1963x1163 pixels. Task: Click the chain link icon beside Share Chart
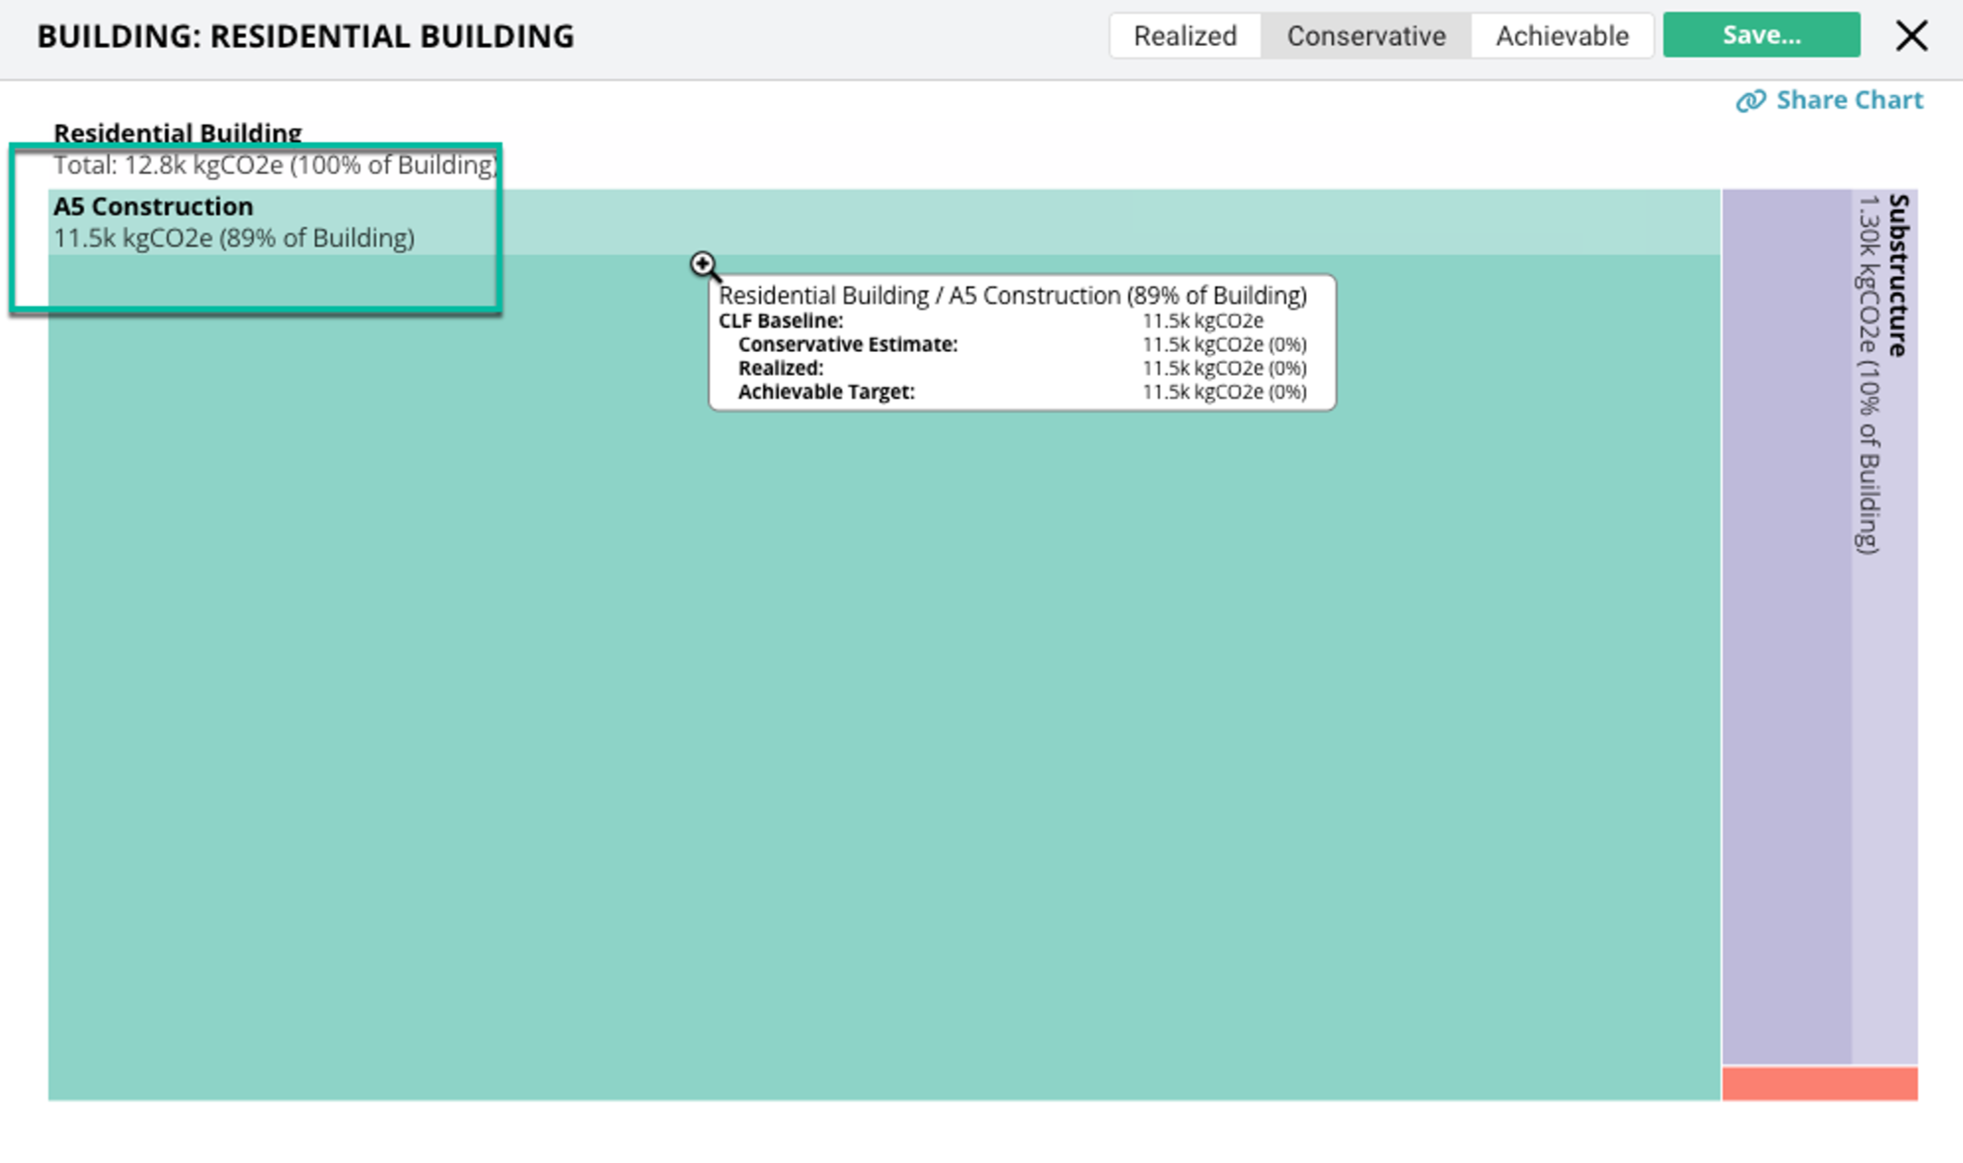point(1750,101)
